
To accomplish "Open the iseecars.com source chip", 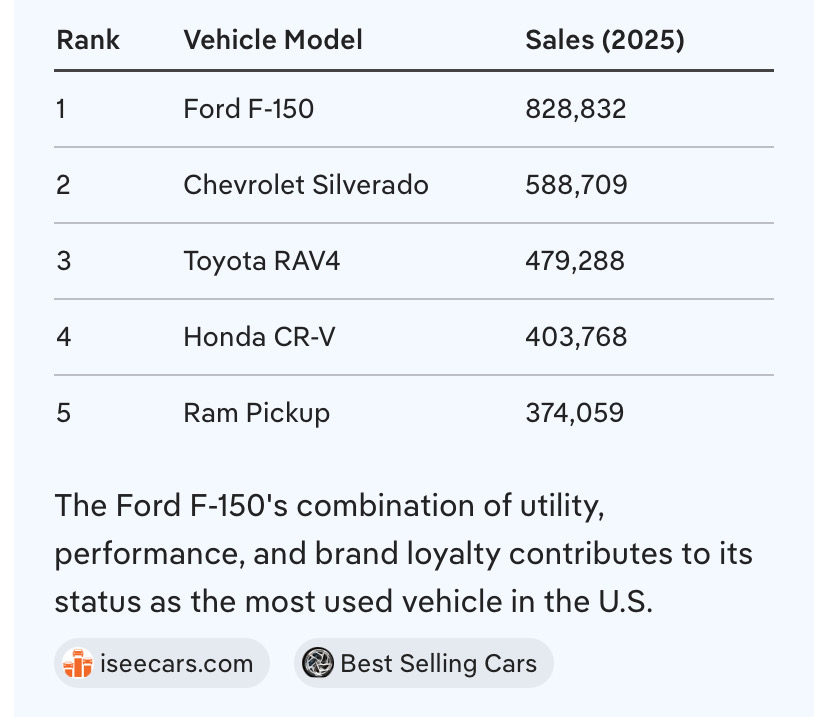I will tap(162, 663).
